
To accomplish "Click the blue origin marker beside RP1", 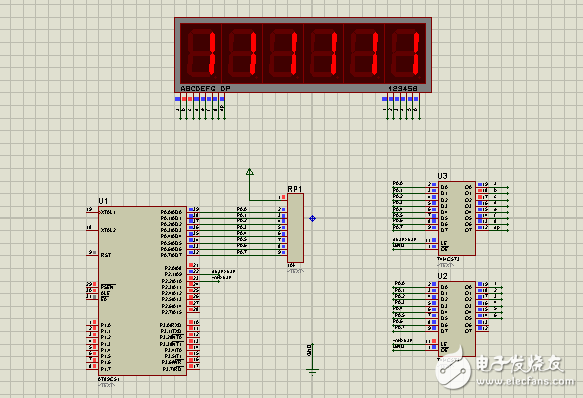I will (313, 218).
